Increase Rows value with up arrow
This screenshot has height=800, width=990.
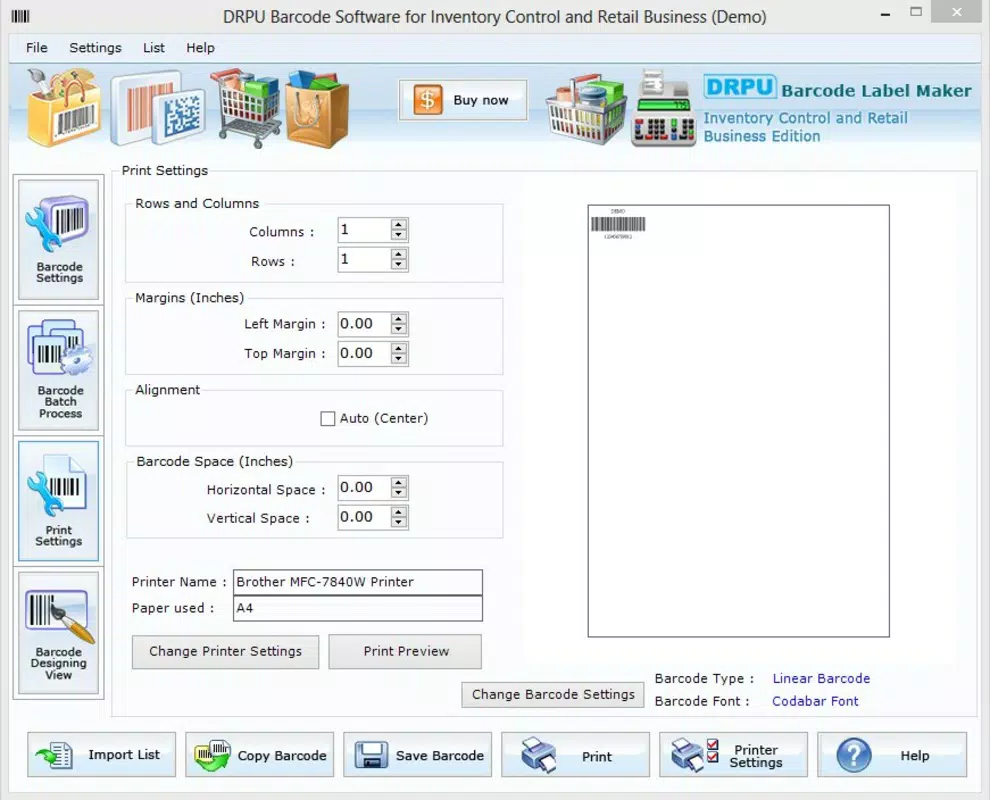pyautogui.click(x=398, y=254)
